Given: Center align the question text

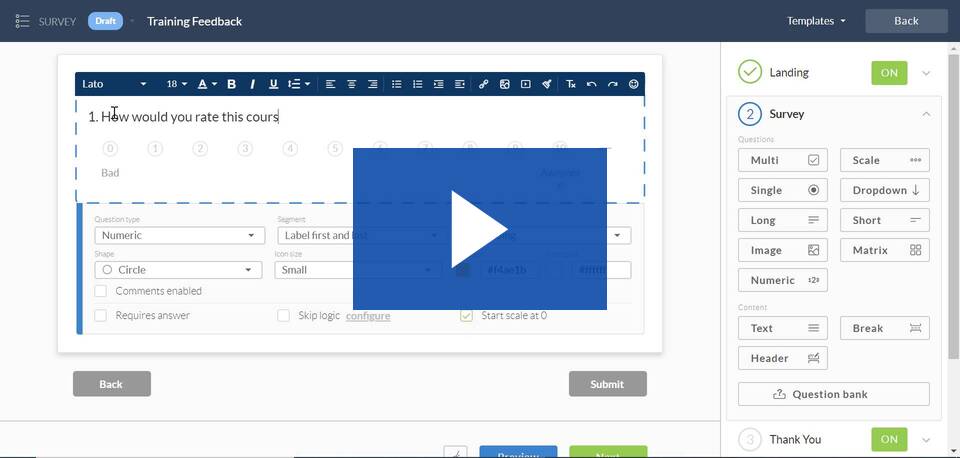Looking at the screenshot, I should click(351, 84).
